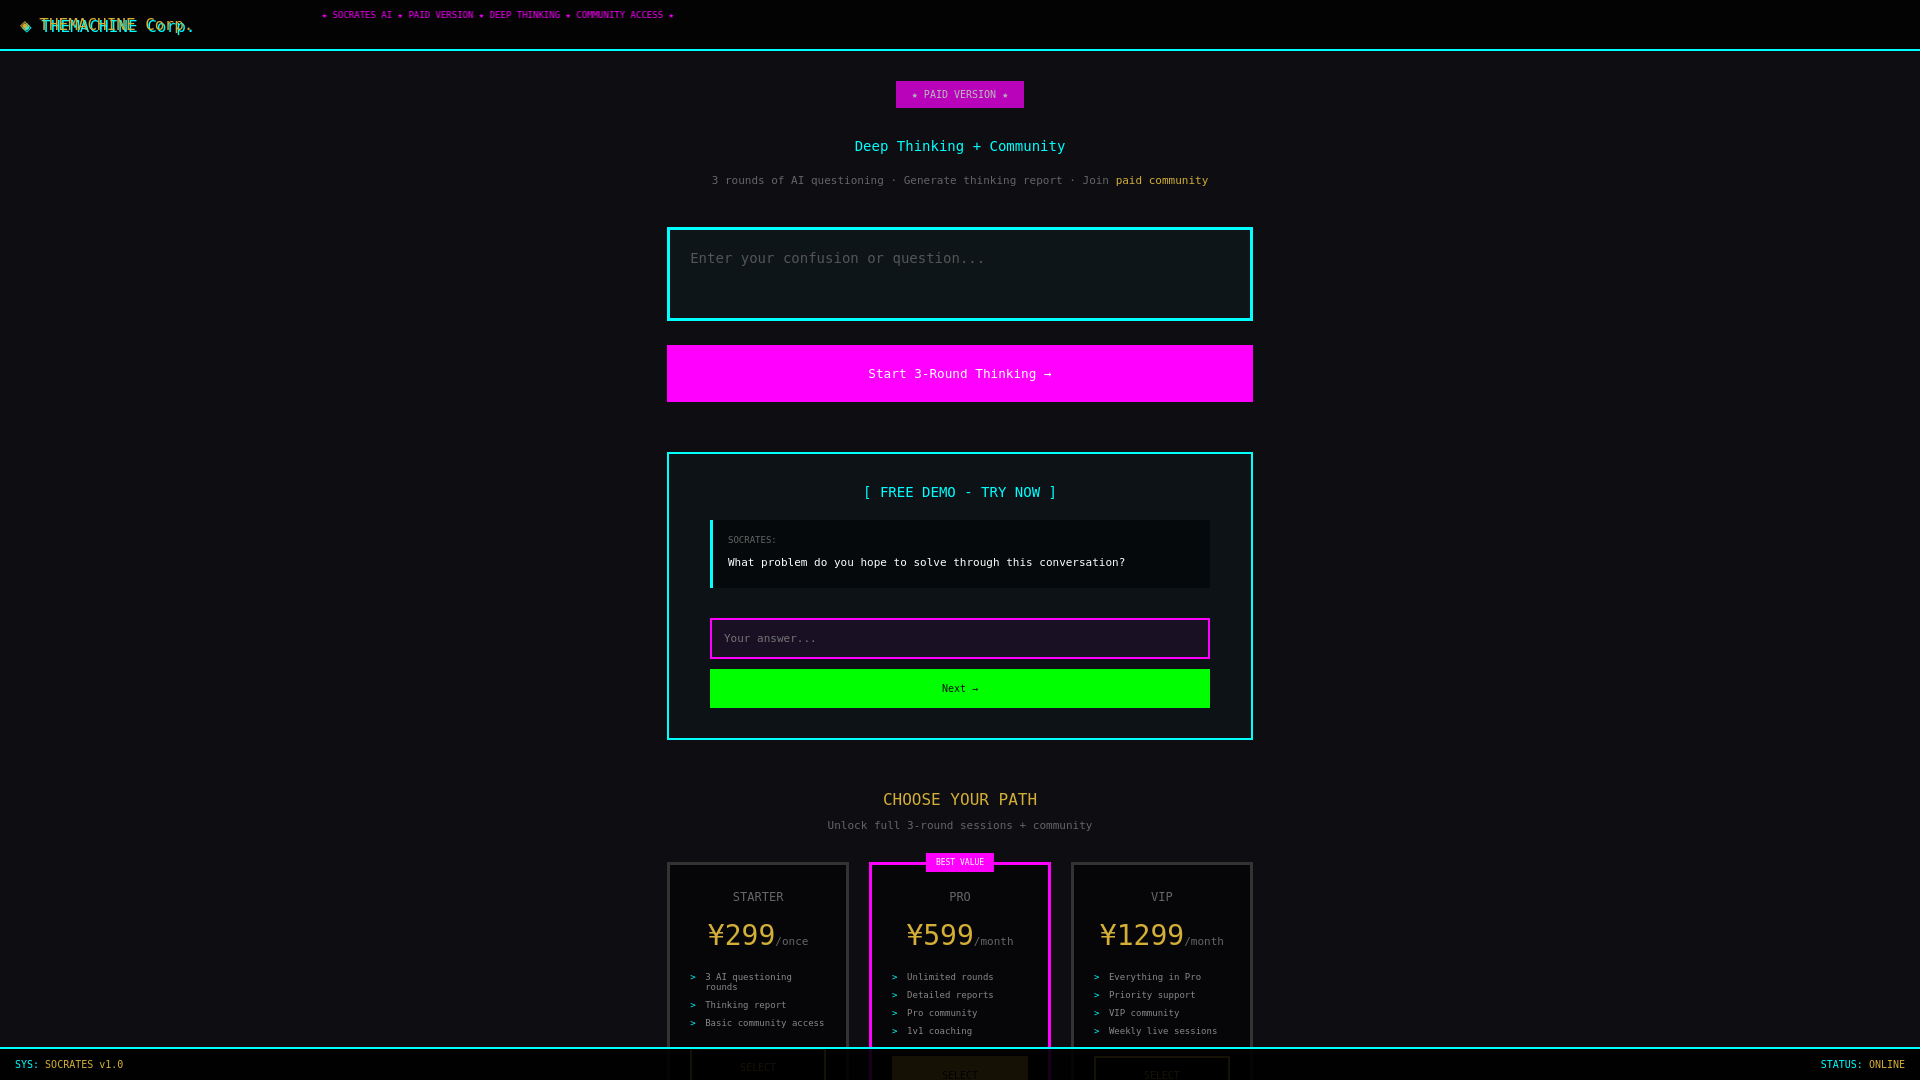Viewport: 1920px width, 1080px height.
Task: Click the scrolling SOCRATES AI ticker text
Action: coord(498,15)
